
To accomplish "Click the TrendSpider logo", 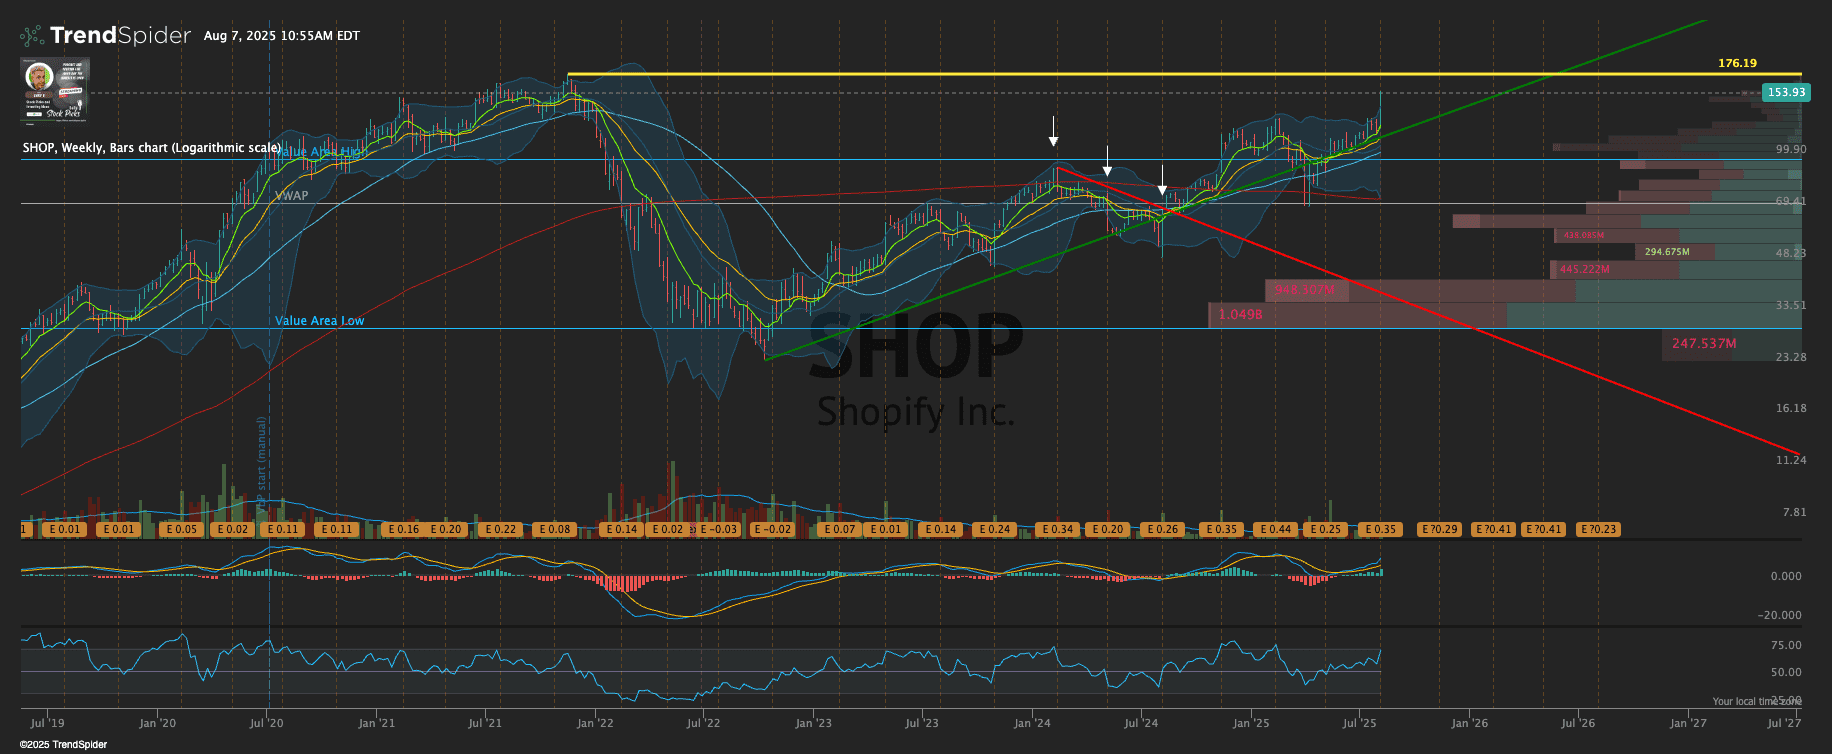I will 106,35.
